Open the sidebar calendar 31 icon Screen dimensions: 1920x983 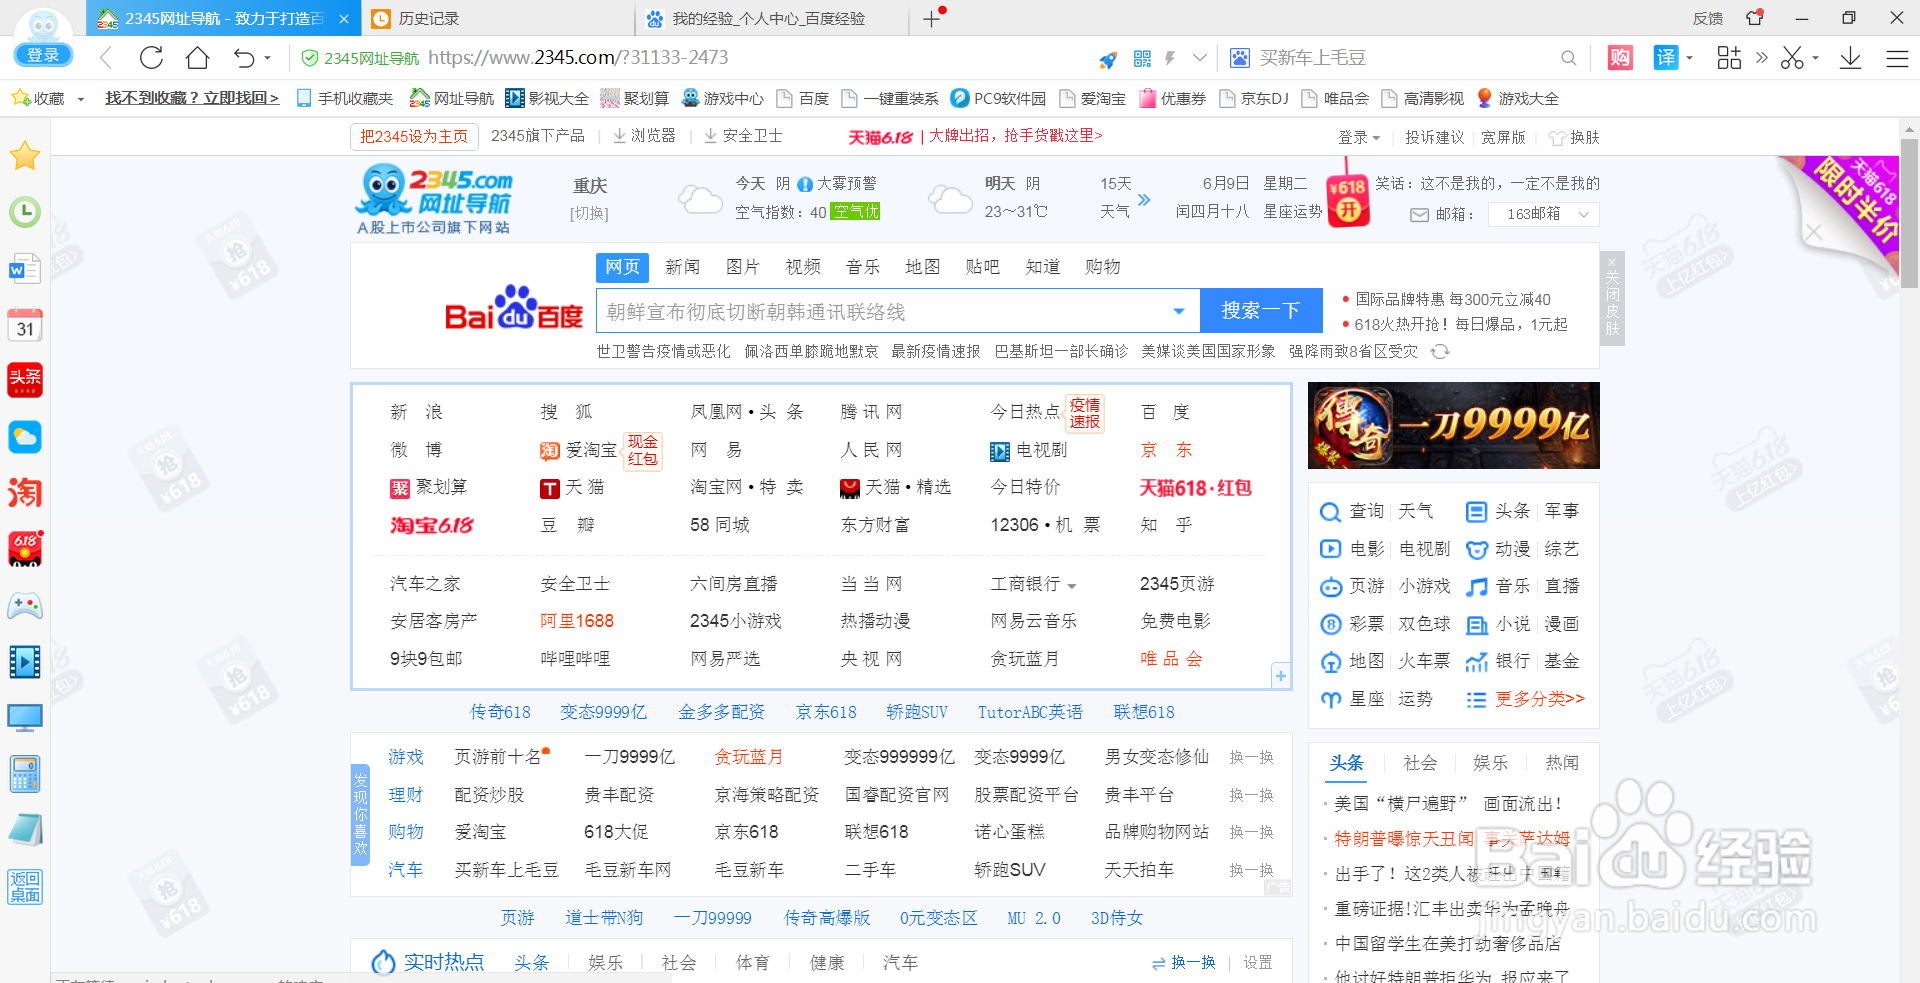point(25,324)
